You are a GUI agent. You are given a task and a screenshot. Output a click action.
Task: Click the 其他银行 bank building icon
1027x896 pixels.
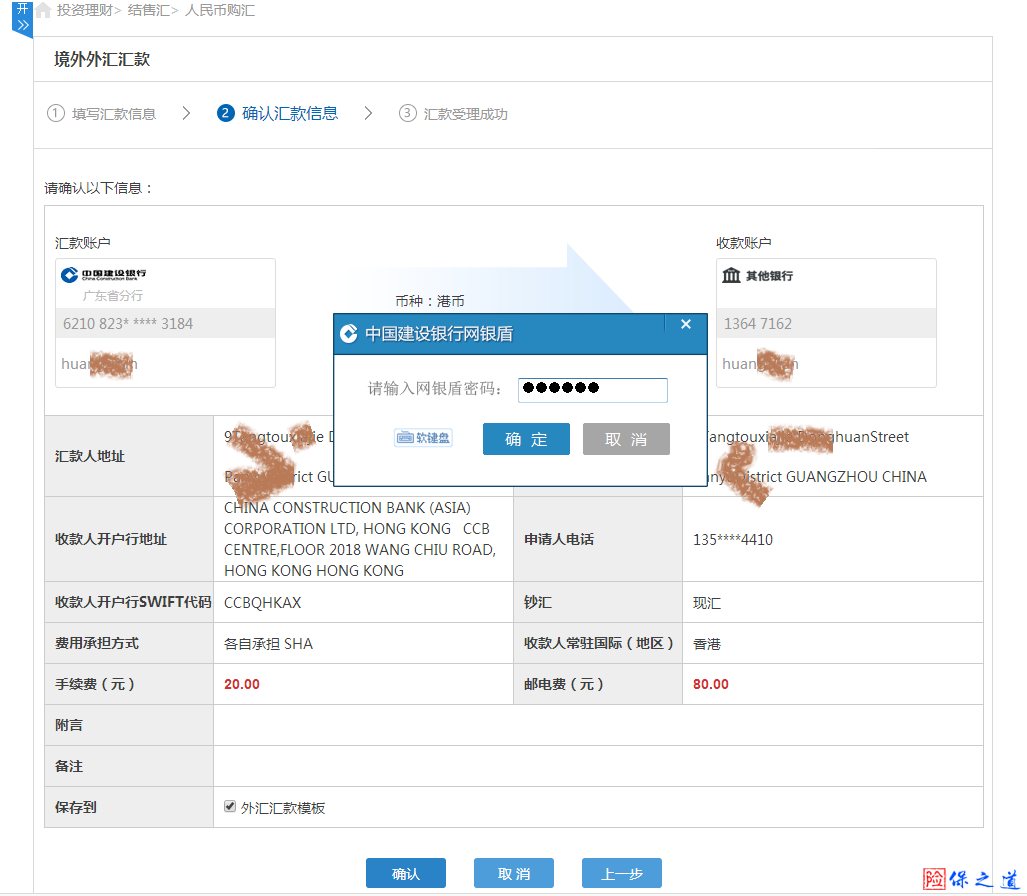(731, 275)
